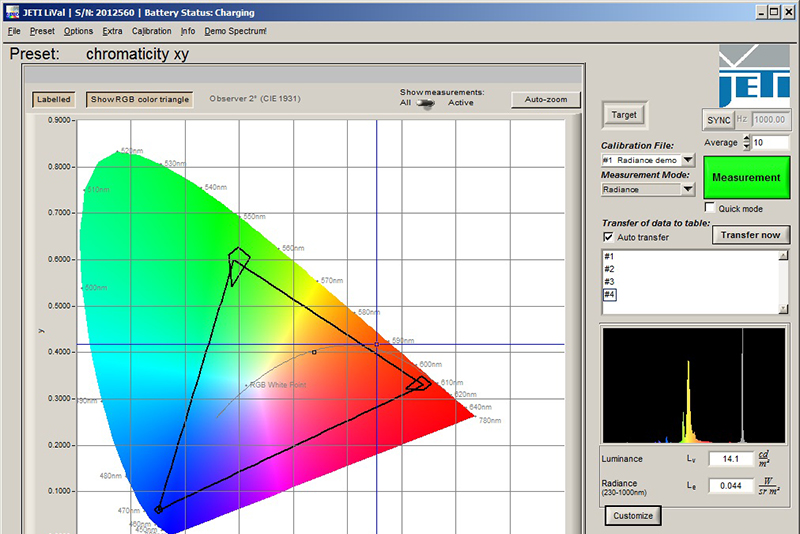Screen dimensions: 800x534
Task: Flip the Show measurements All/Active switch
Action: coord(425,103)
